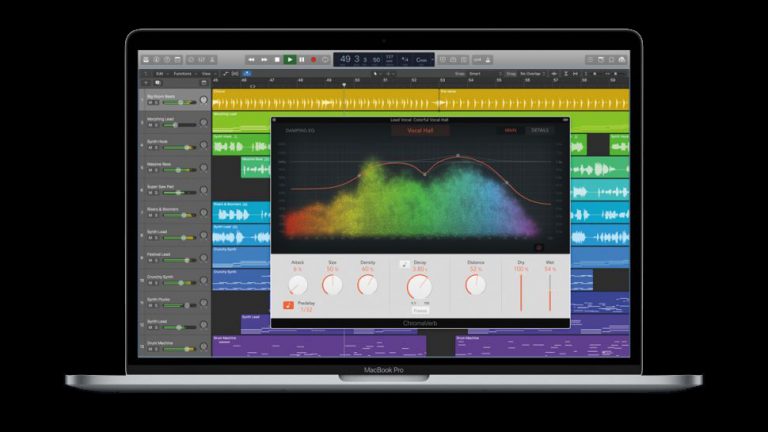Click the green Play button

point(289,60)
